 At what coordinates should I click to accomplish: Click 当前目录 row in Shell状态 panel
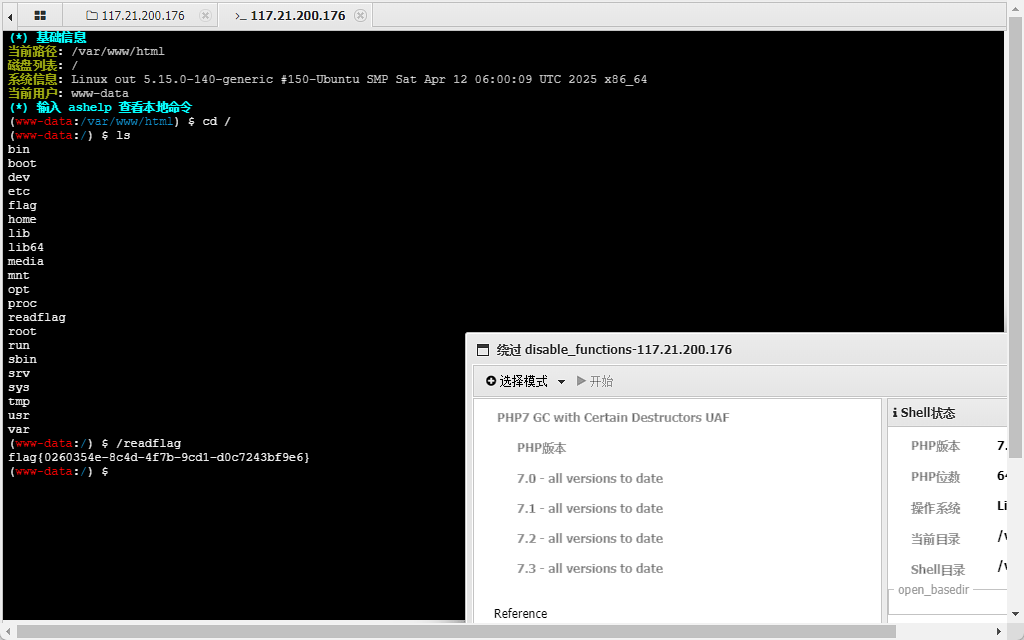[x=957, y=539]
